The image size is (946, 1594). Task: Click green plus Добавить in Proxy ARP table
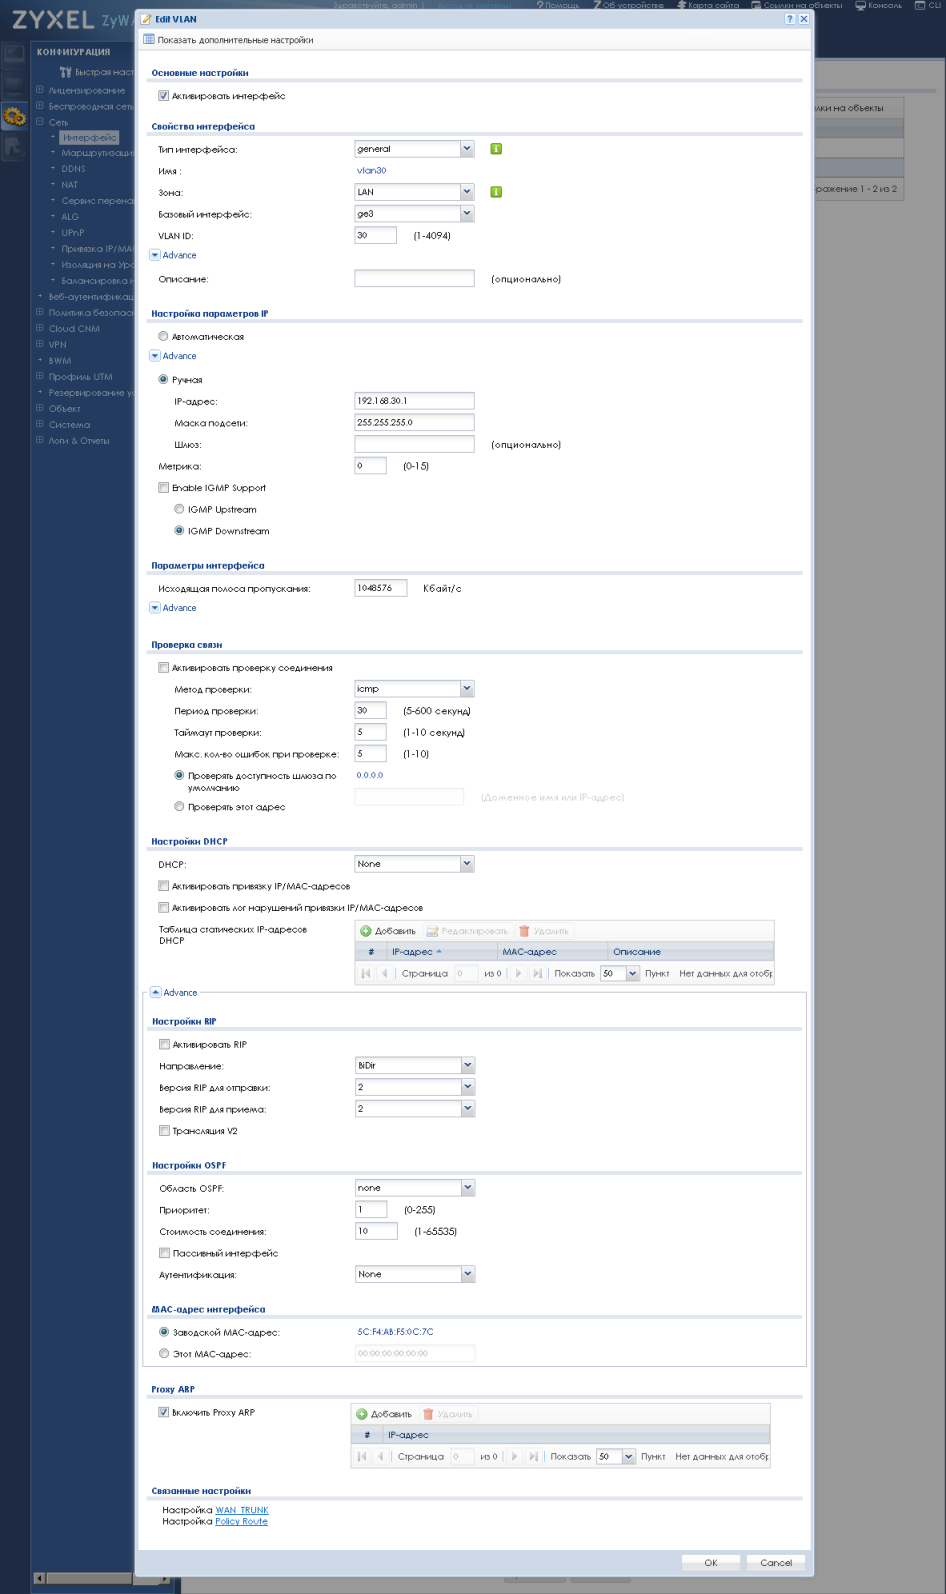pos(362,1414)
